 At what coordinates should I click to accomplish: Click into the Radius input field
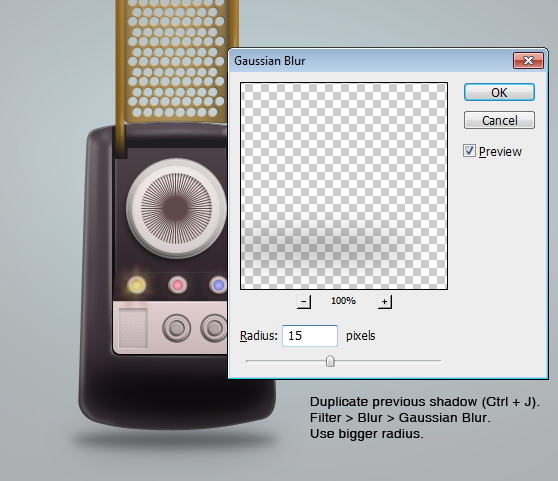[x=310, y=335]
